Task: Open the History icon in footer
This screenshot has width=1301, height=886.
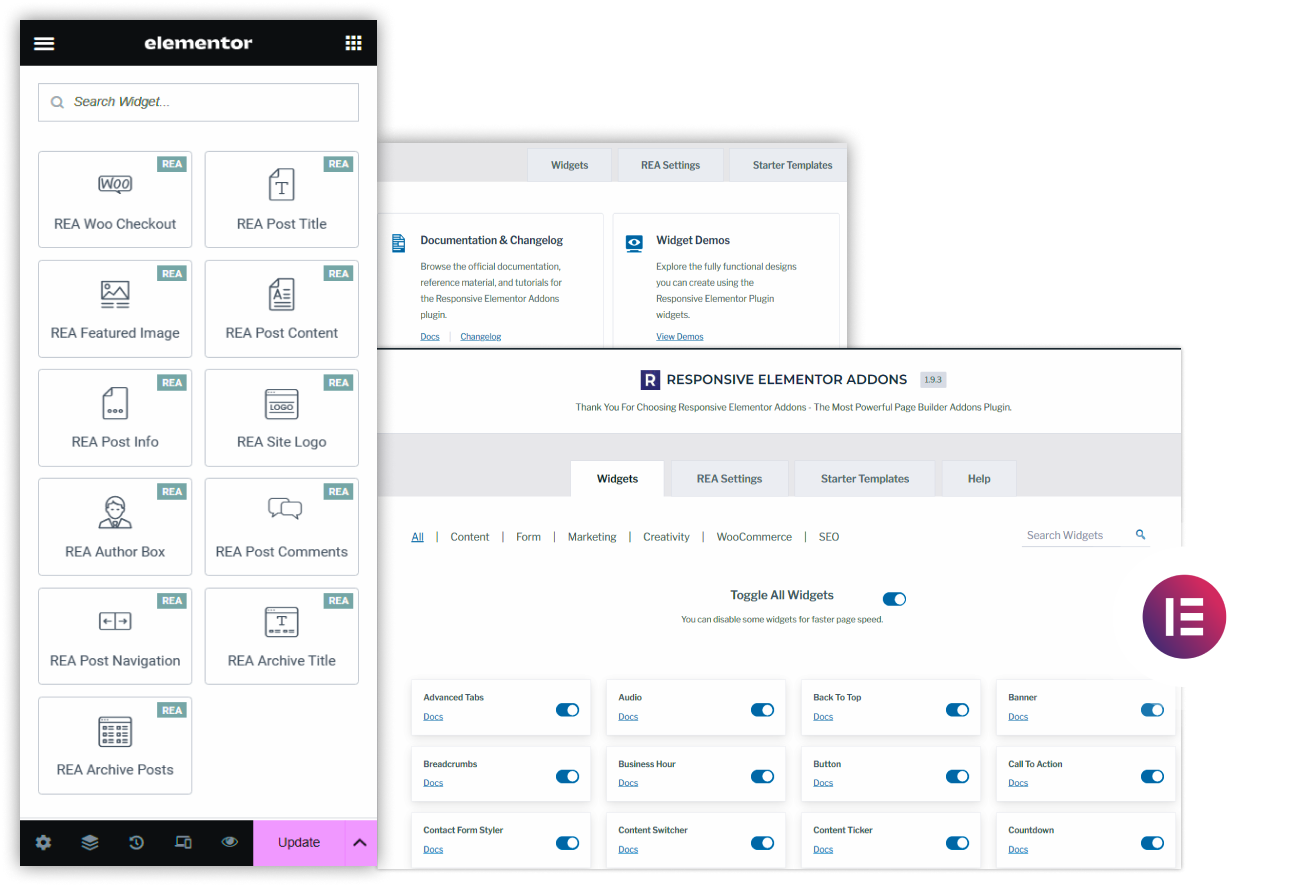Action: click(x=137, y=842)
